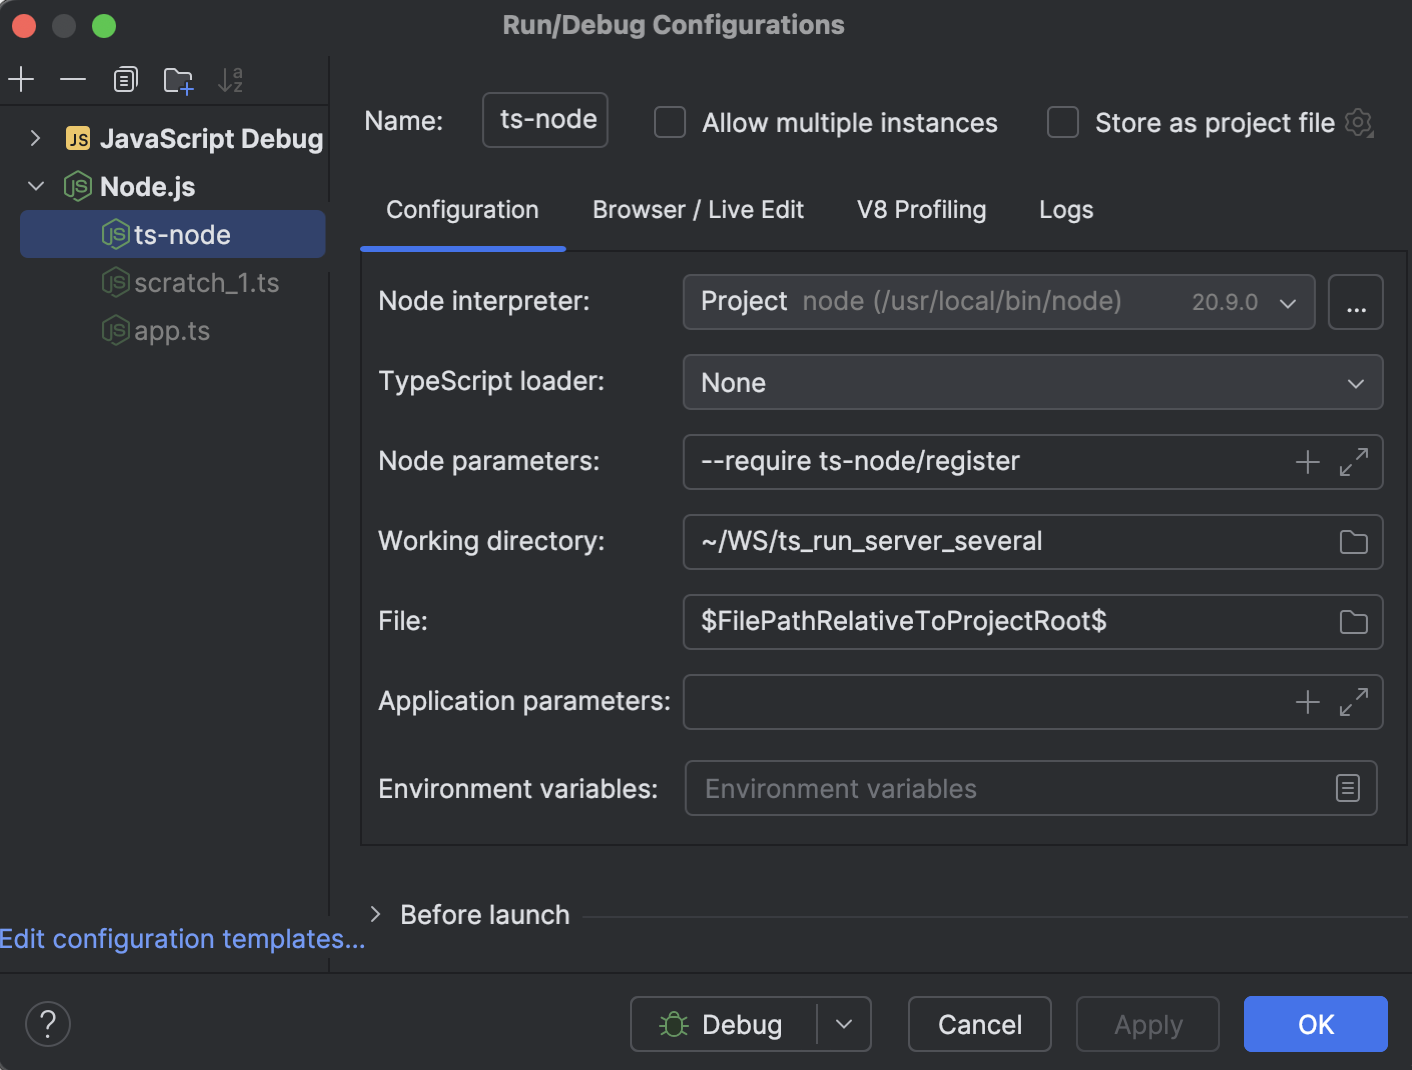The height and width of the screenshot is (1070, 1412).
Task: Add a new run configuration
Action: click(21, 79)
